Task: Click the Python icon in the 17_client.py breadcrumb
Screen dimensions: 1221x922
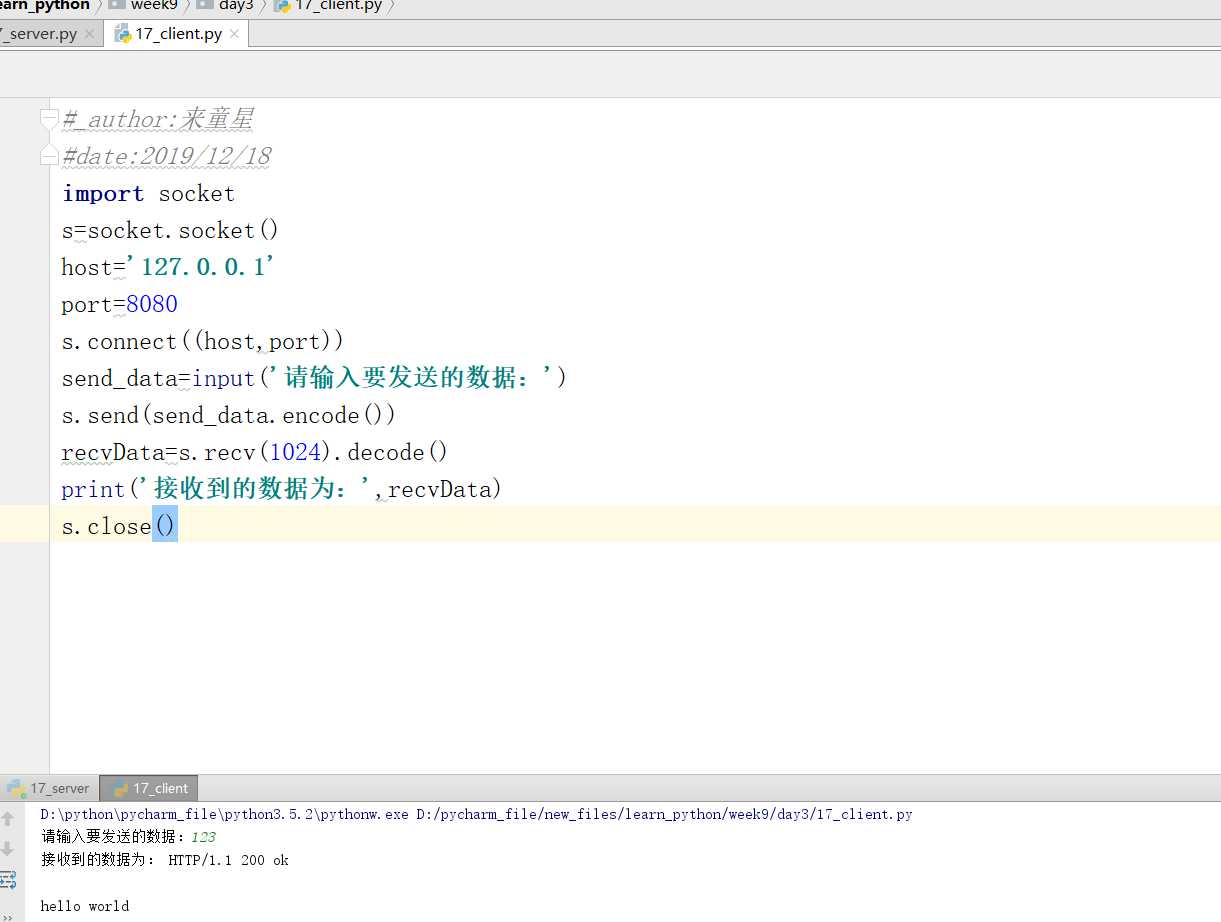Action: pyautogui.click(x=282, y=5)
